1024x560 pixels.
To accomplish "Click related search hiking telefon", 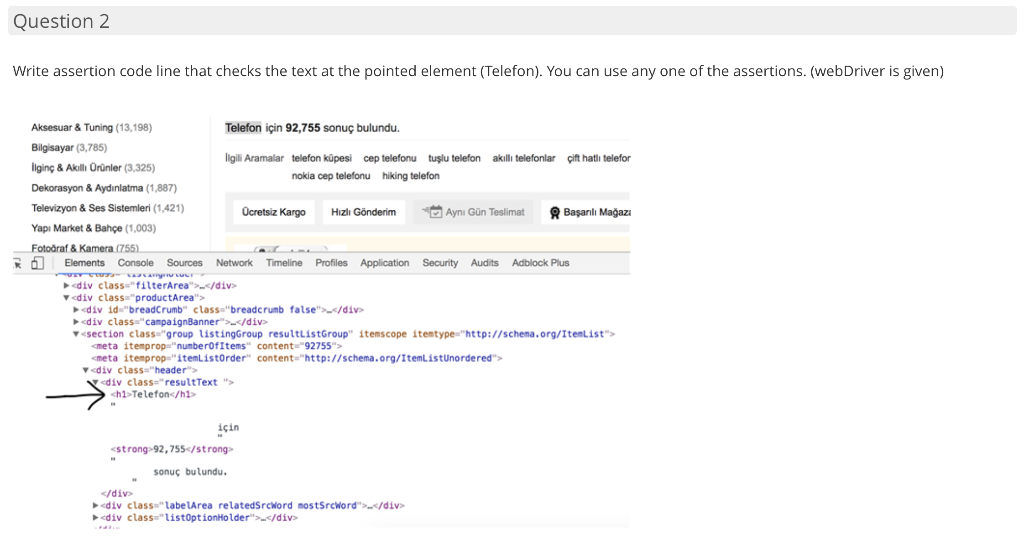I will [411, 176].
